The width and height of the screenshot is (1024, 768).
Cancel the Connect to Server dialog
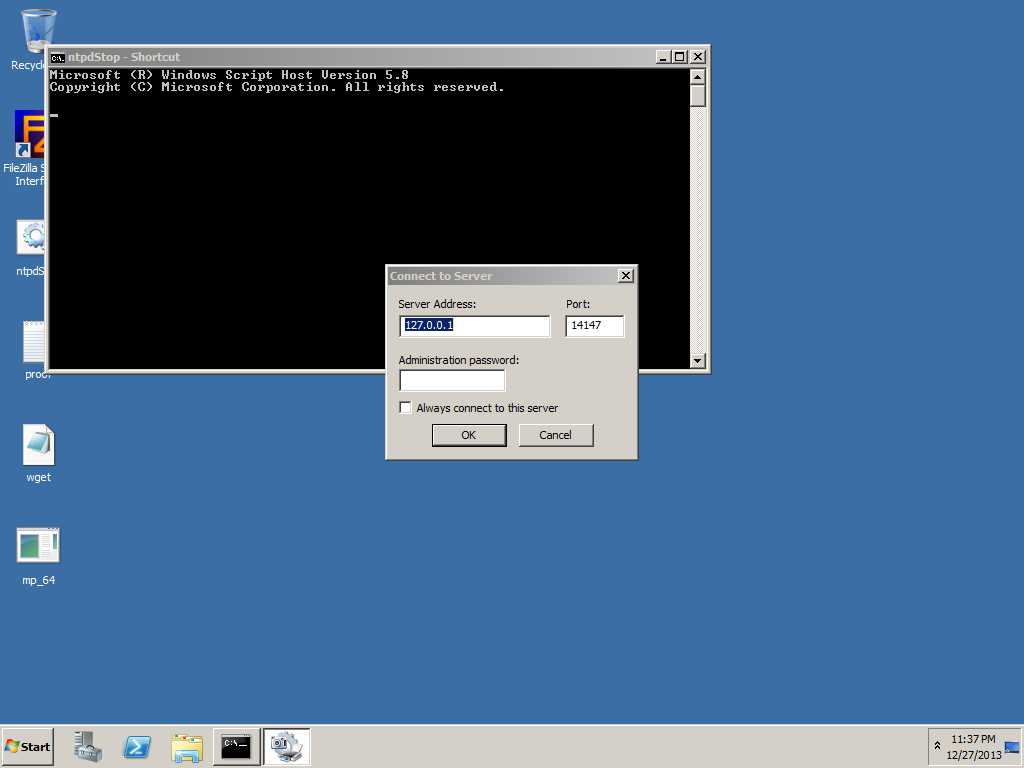(556, 435)
